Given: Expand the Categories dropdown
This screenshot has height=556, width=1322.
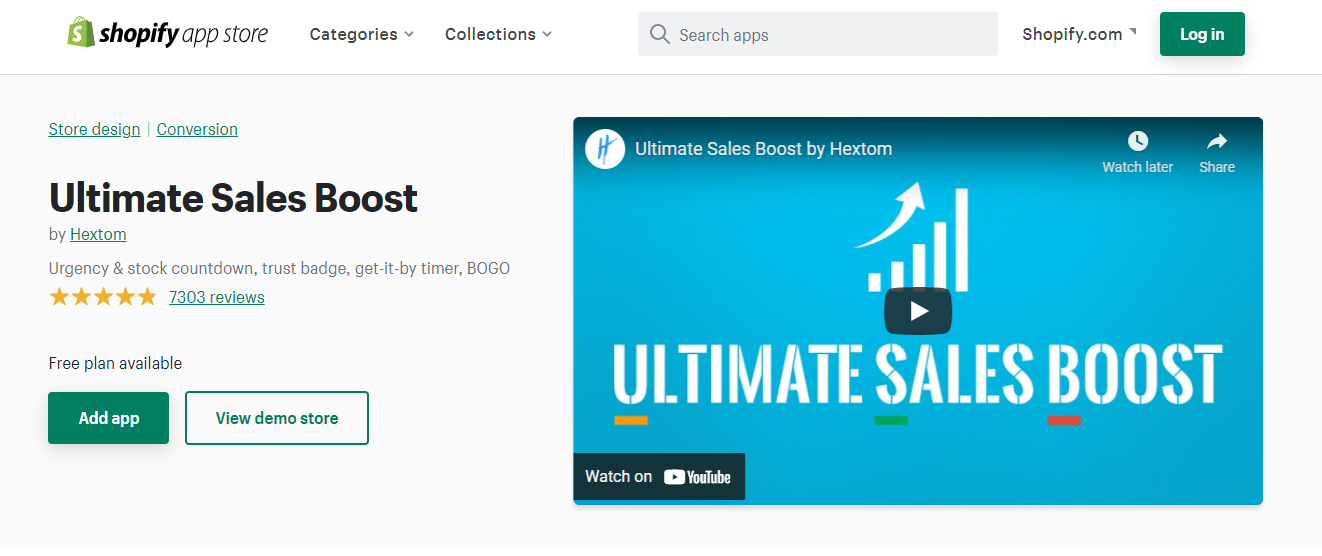Looking at the screenshot, I should coord(361,34).
